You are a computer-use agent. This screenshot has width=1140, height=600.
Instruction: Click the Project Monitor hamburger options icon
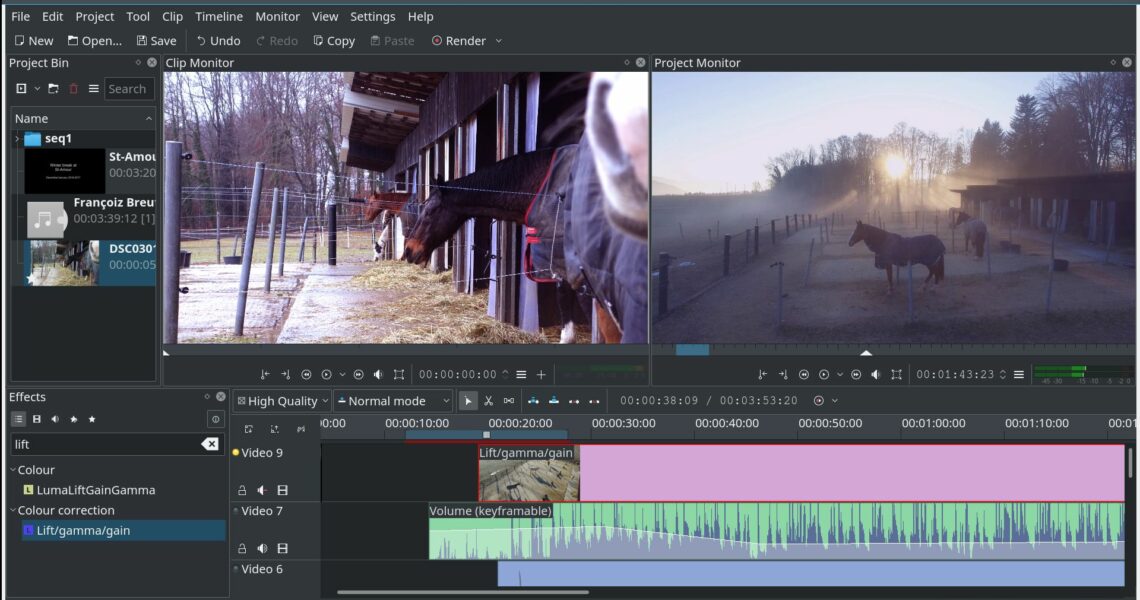click(x=1018, y=375)
